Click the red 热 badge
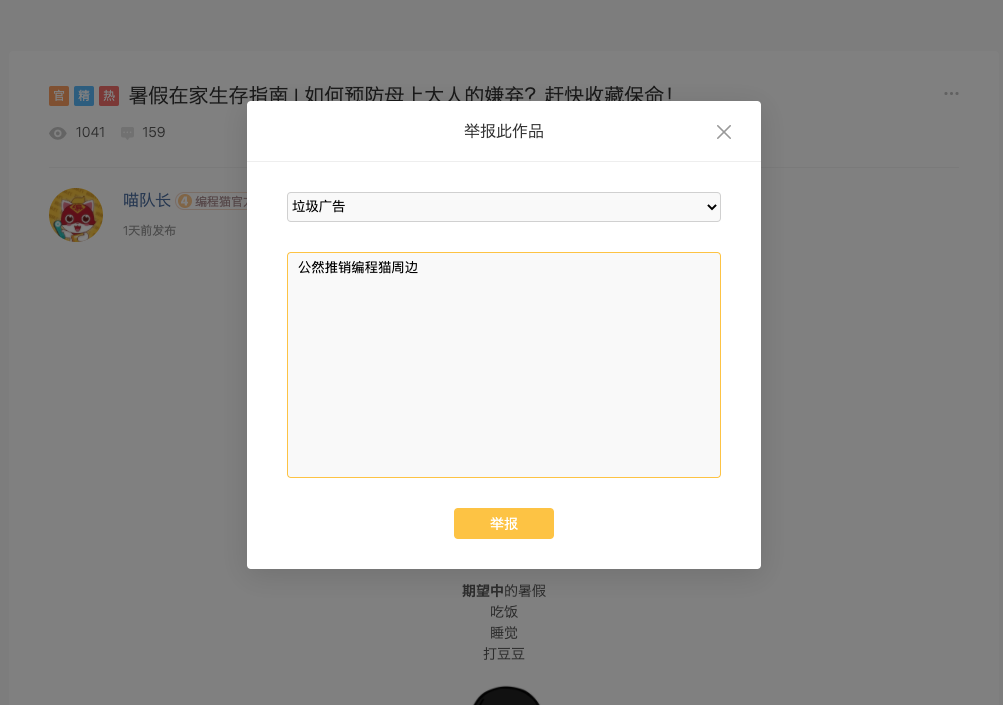The width and height of the screenshot is (1003, 705). click(x=109, y=96)
